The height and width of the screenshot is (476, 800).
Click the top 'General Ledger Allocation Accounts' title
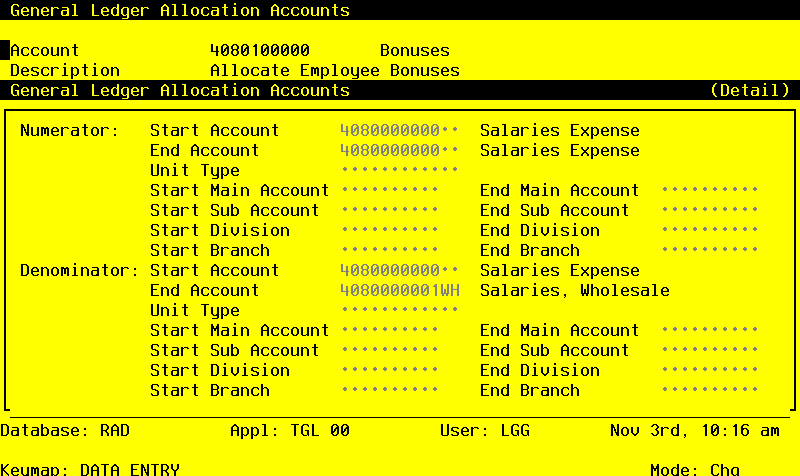(x=180, y=10)
